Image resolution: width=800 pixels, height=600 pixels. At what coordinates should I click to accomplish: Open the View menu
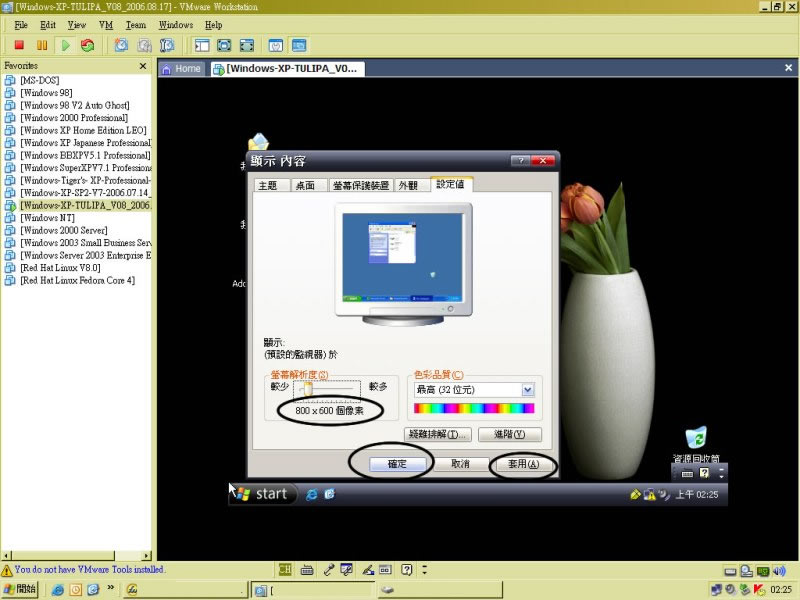(77, 25)
